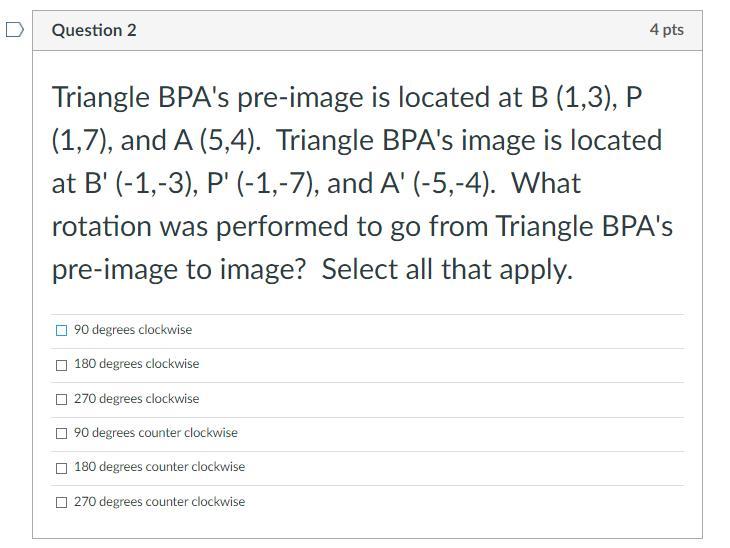
Task: Click the '180 degrees clockwise' answer label
Action: [136, 364]
